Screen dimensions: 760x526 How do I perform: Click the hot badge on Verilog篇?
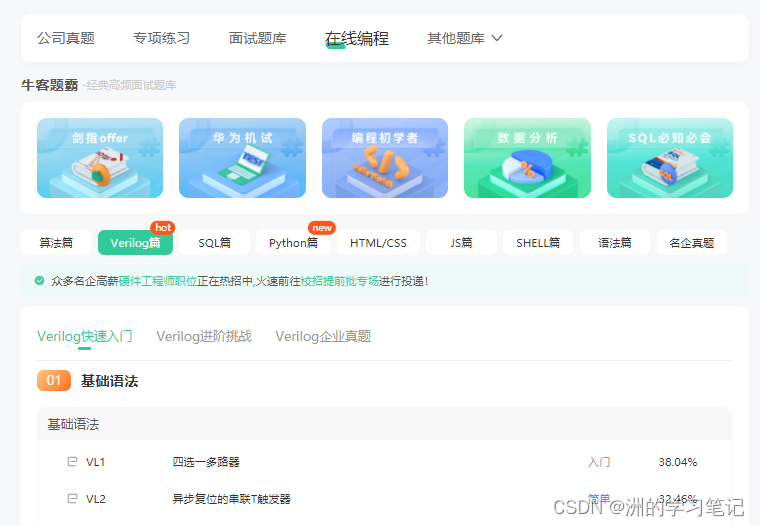point(163,227)
